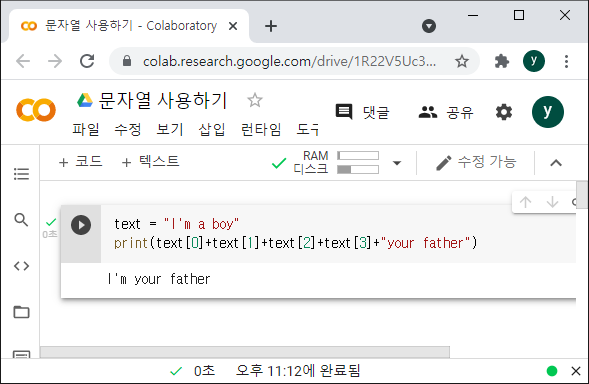The width and height of the screenshot is (589, 384).
Task: Close the 문자열 사용하기 browser tab
Action: pyautogui.click(x=233, y=26)
